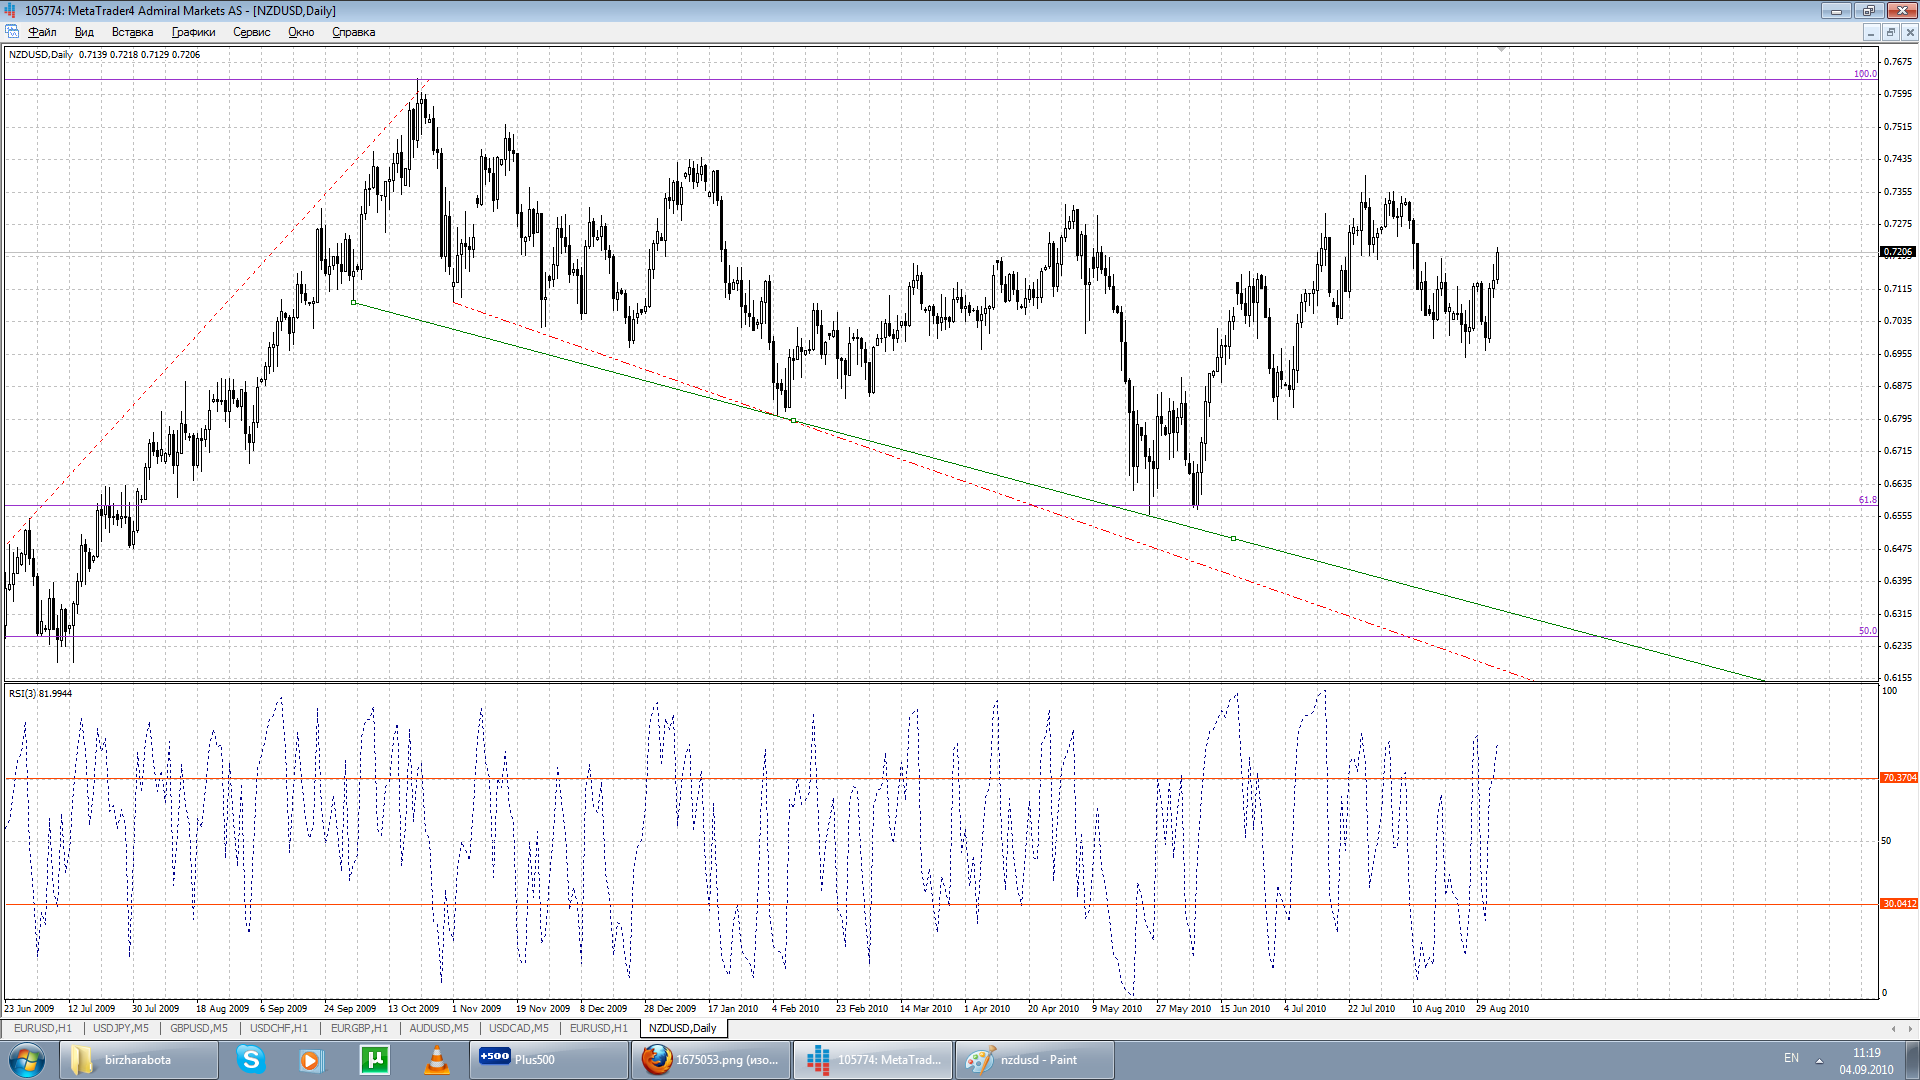This screenshot has width=1920, height=1080.
Task: Switch to the USDJPY,M5 chart tab
Action: coord(120,1028)
